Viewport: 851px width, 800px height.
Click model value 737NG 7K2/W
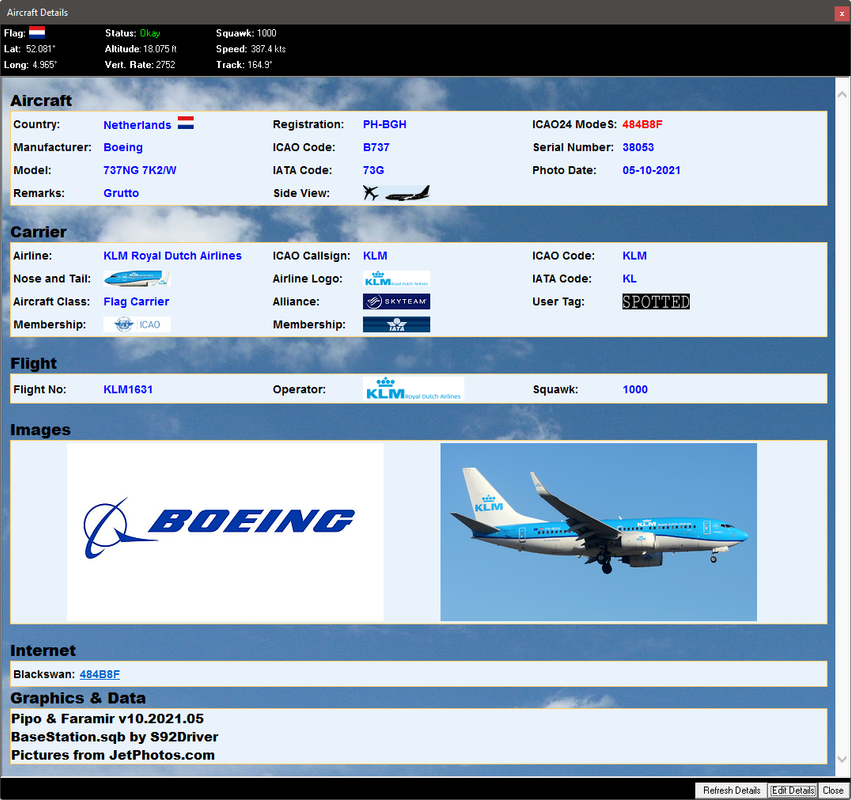[140, 170]
